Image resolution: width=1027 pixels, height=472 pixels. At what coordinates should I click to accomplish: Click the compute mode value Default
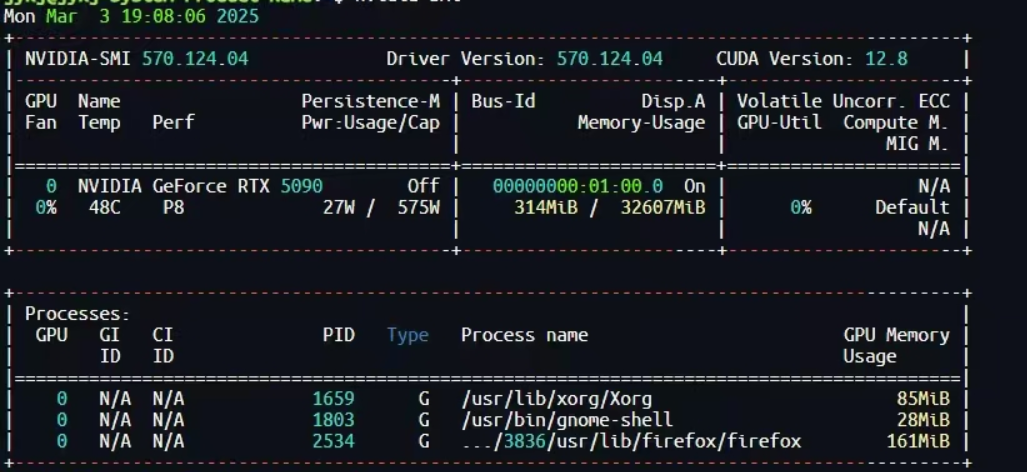(x=912, y=208)
